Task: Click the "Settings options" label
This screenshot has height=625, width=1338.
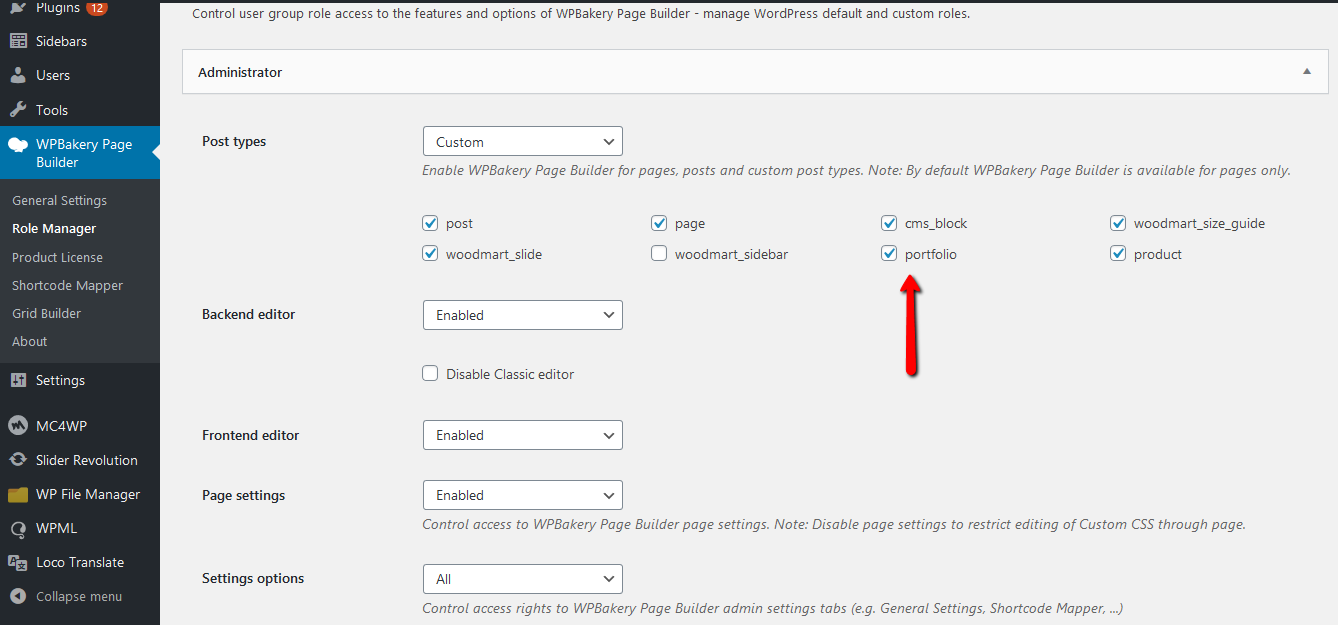Action: (253, 578)
